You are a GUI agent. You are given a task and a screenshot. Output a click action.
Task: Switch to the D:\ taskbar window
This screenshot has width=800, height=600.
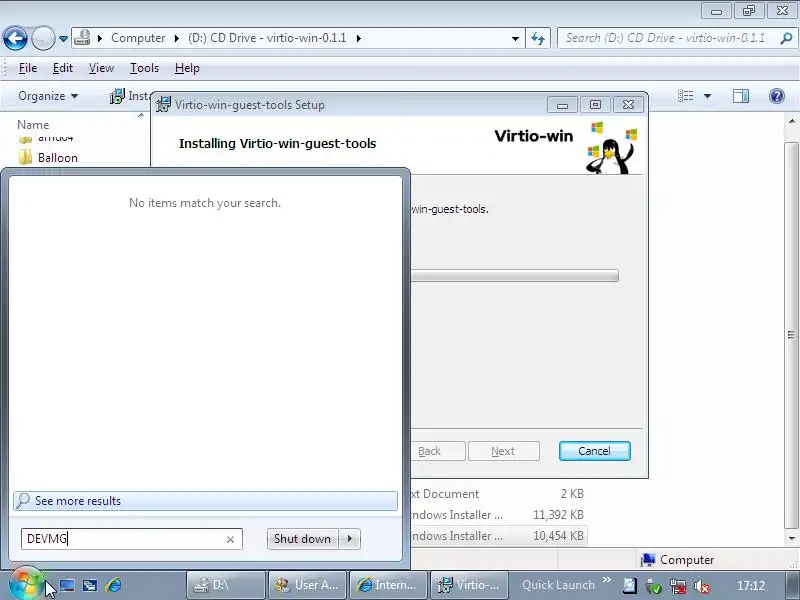[226, 585]
